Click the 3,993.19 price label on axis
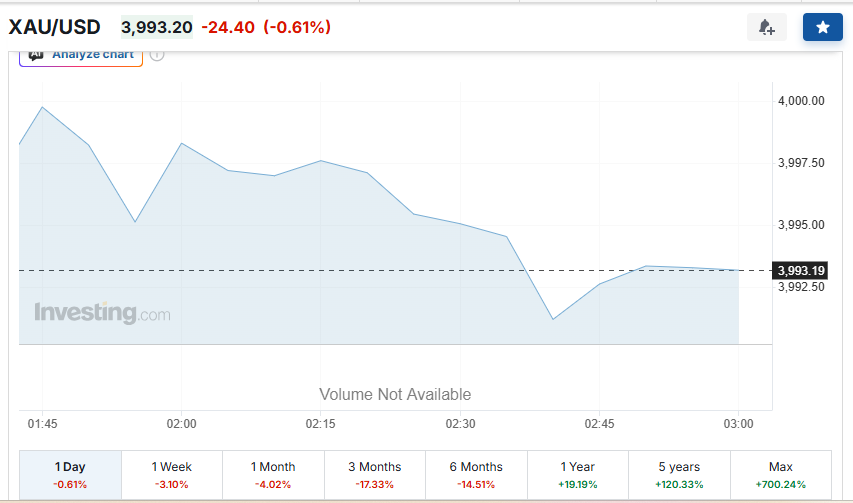The height and width of the screenshot is (503, 853). [x=800, y=270]
